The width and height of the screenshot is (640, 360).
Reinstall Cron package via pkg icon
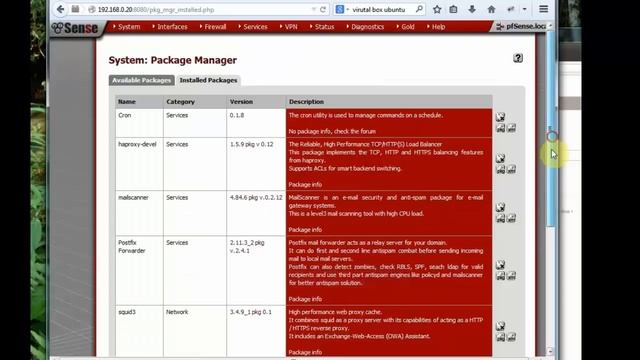pyautogui.click(x=501, y=128)
